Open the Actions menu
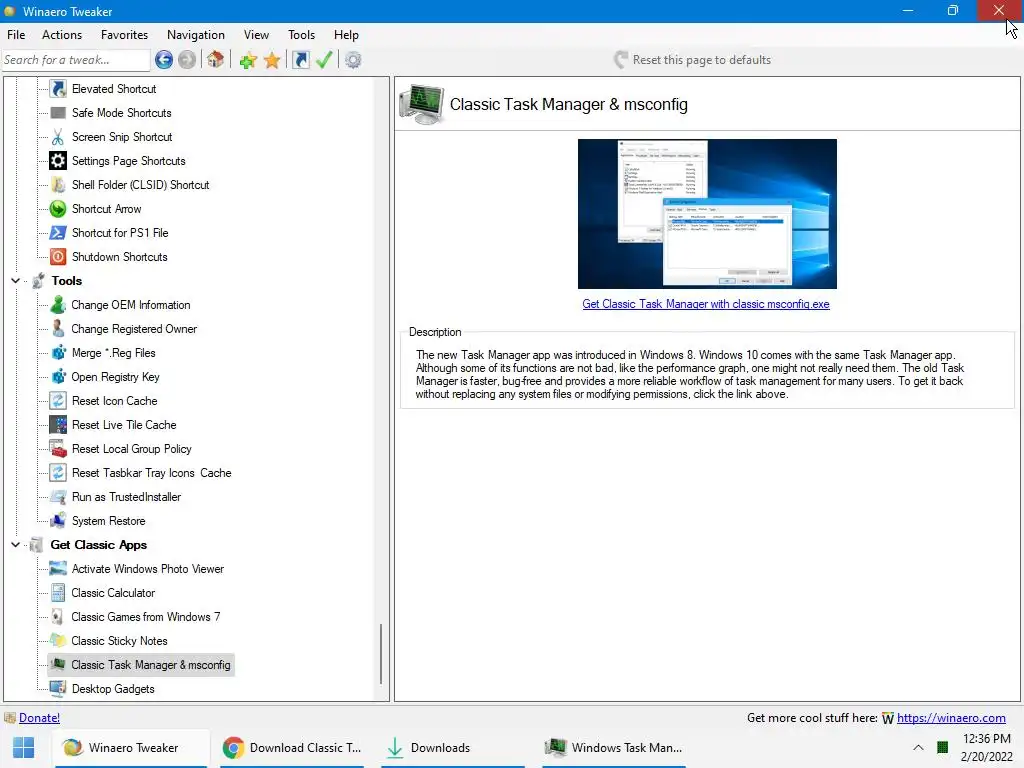Viewport: 1024px width, 768px height. pos(62,35)
